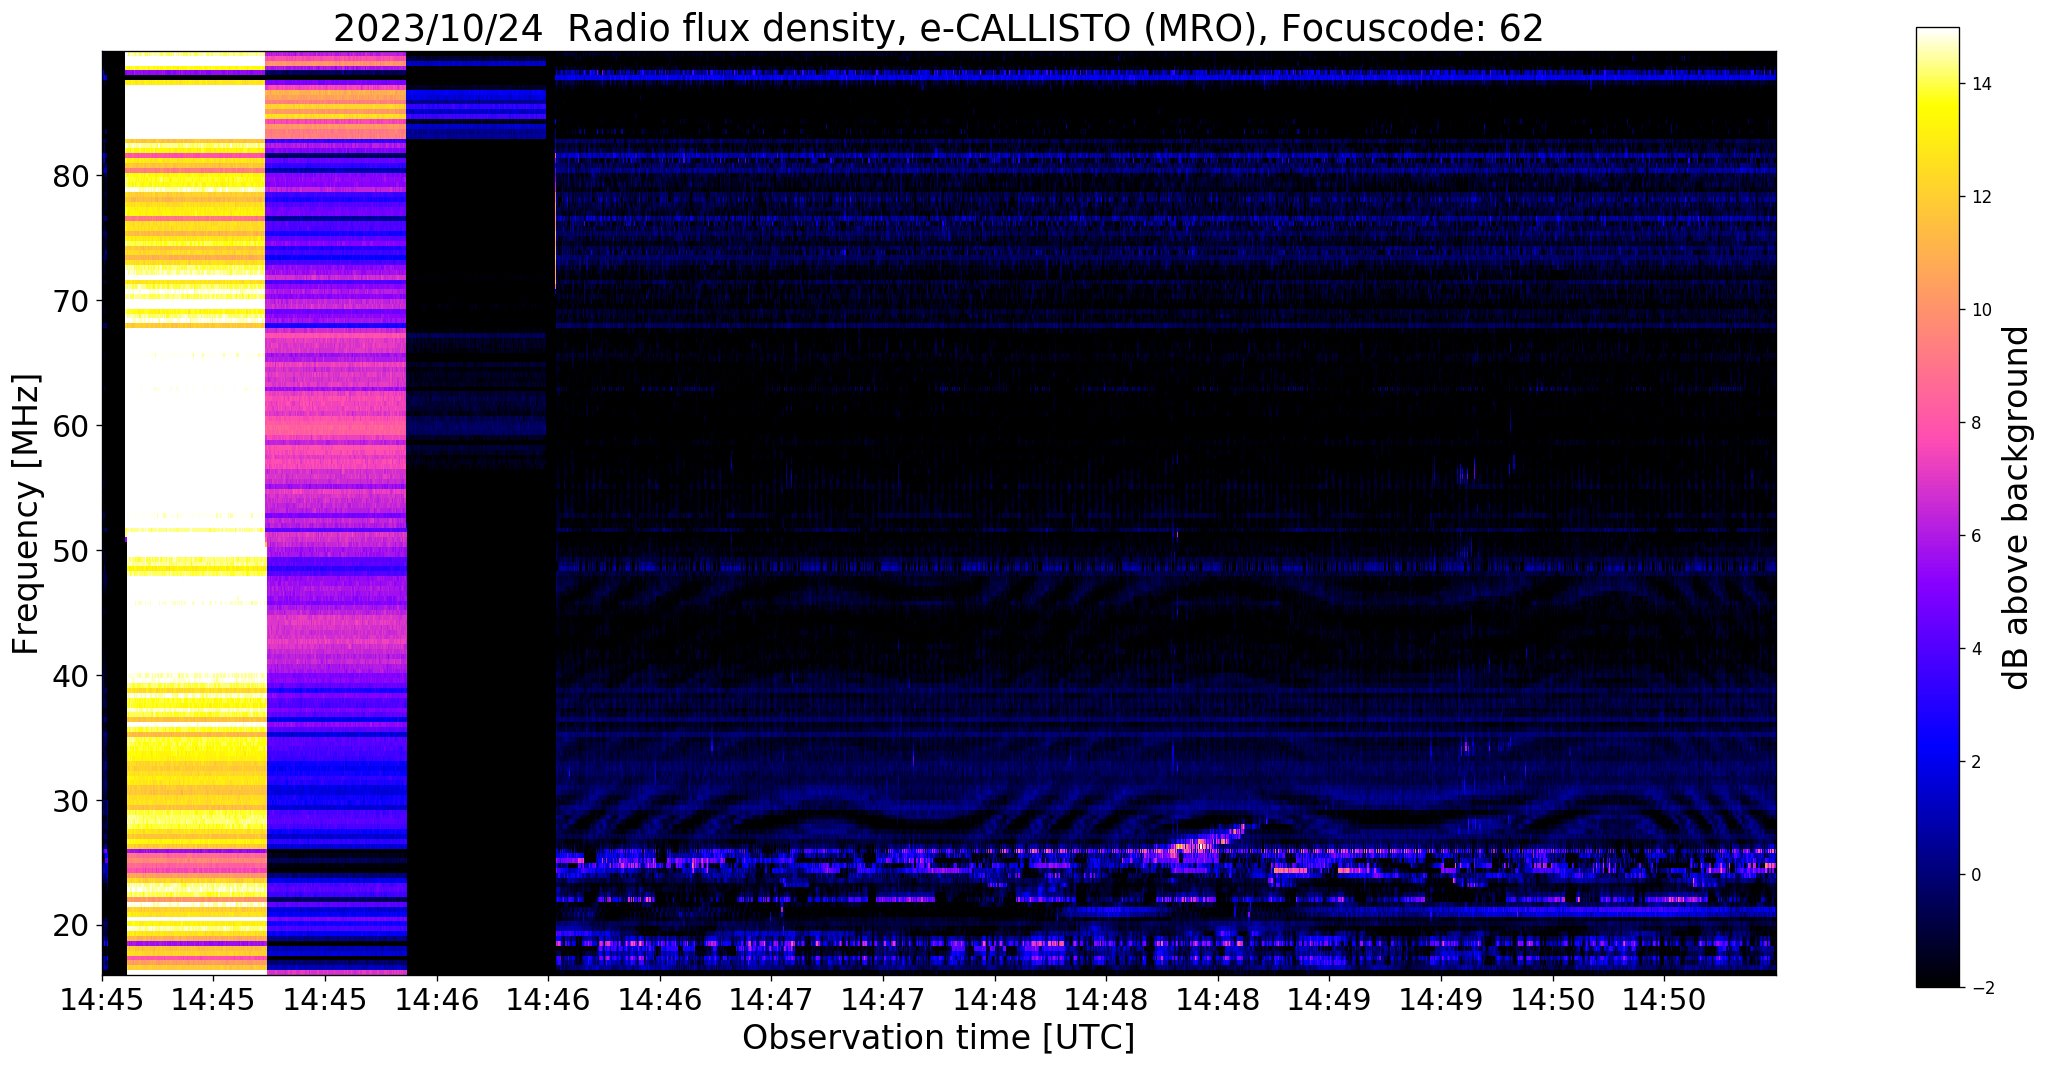Click the 60 tick on the frequency axis
The height and width of the screenshot is (1067, 2047).
point(71,427)
